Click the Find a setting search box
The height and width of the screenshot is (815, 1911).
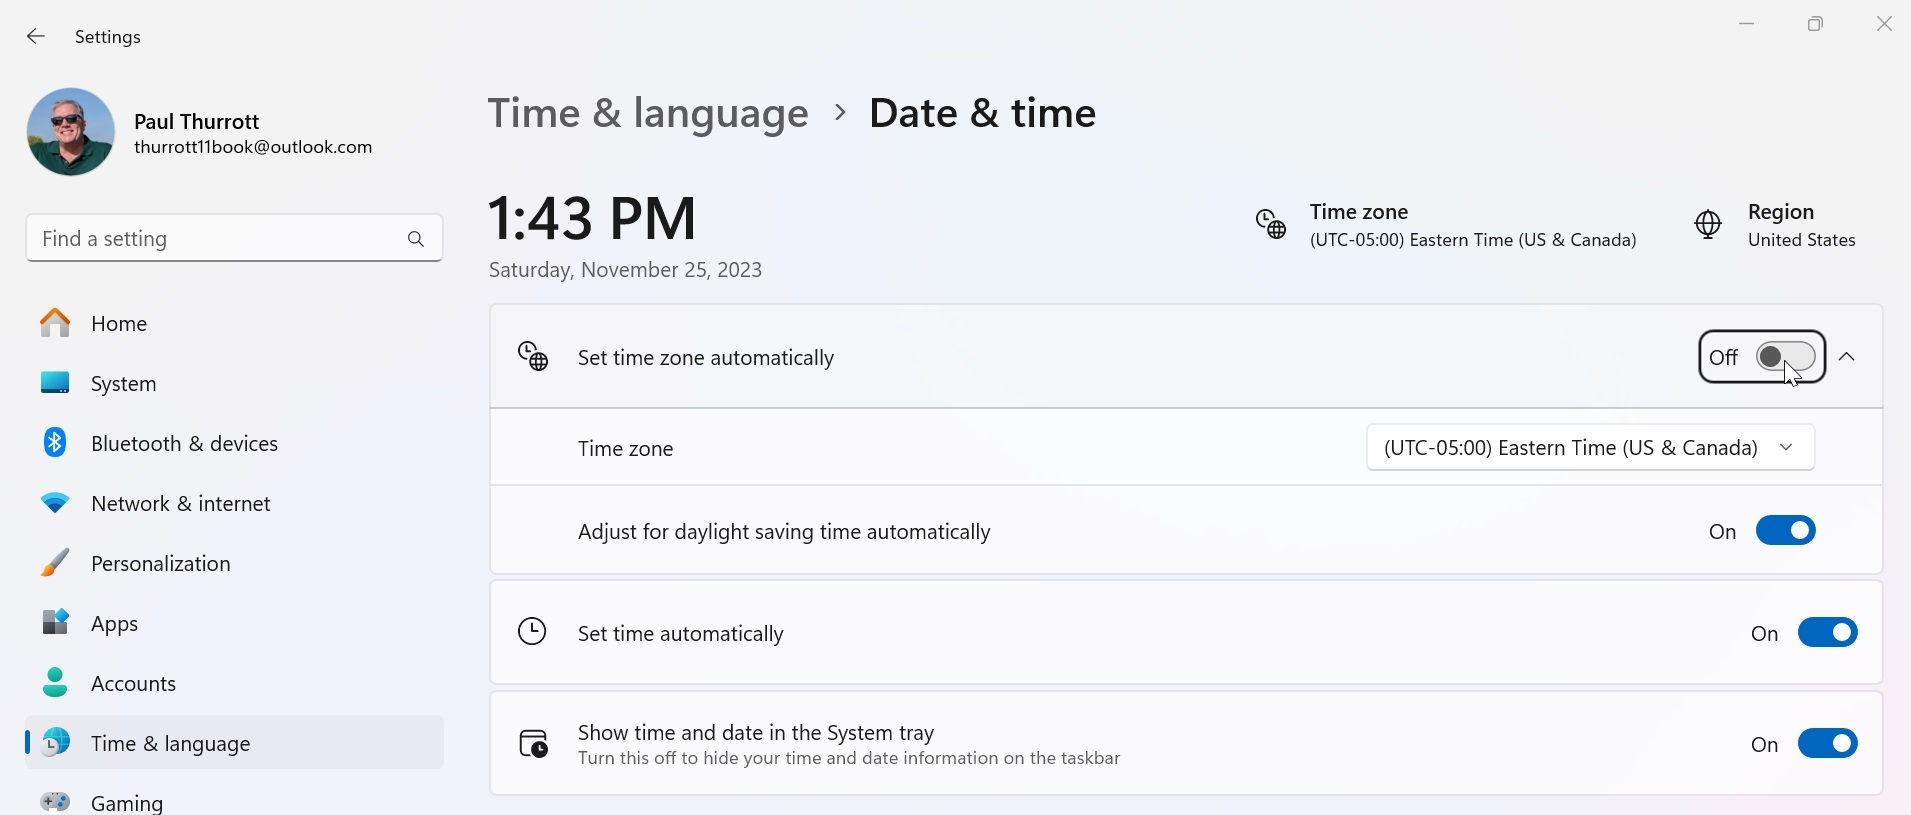215,239
